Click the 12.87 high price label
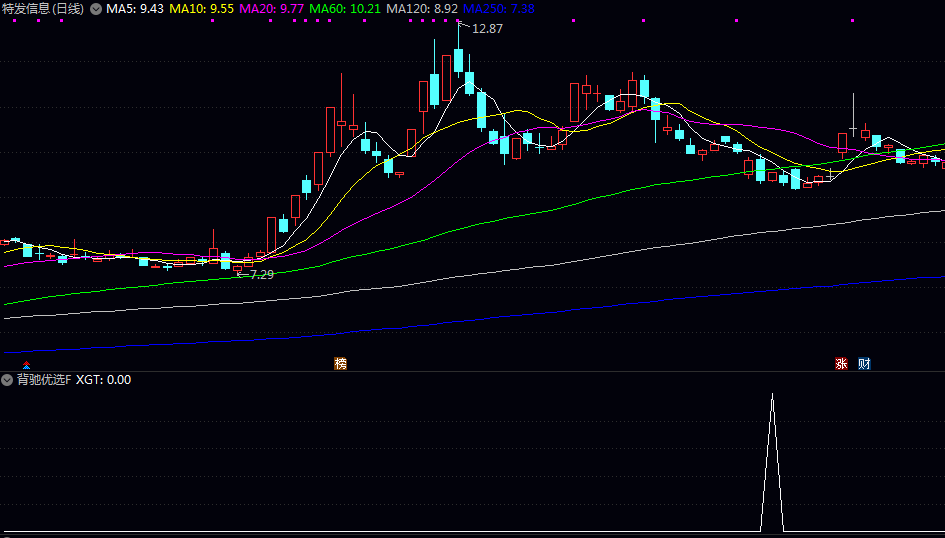This screenshot has height=538, width=945. click(487, 29)
